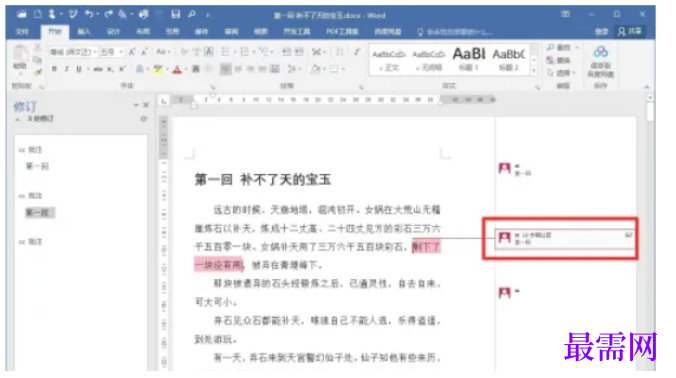The width and height of the screenshot is (676, 378).
Task: Toggle Strikethrough (abc) formatting
Action: [x=98, y=69]
